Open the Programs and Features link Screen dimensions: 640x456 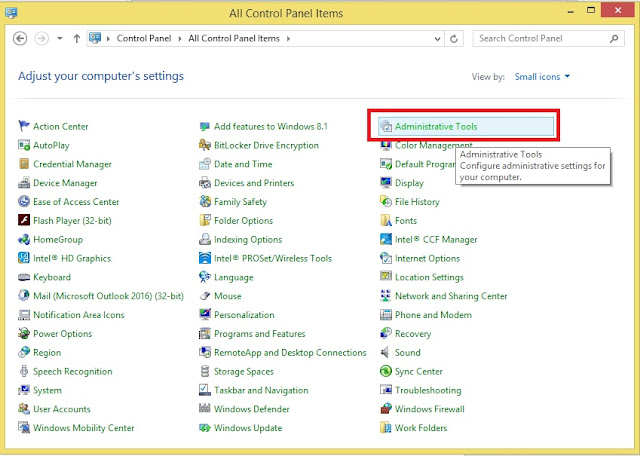coord(260,334)
